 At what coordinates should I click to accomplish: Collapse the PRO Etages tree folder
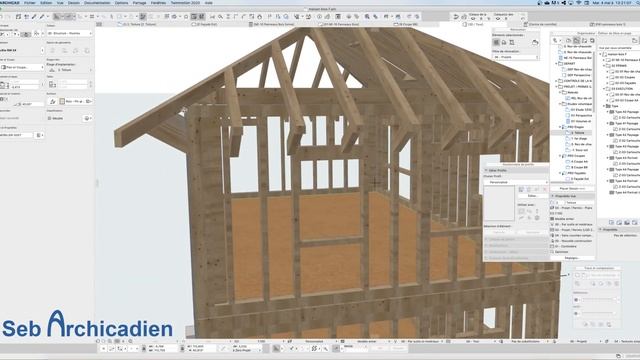point(560,127)
